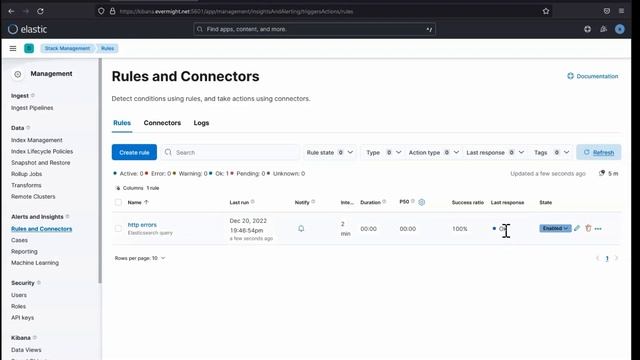Go to Index Management
Screen dimensions: 640x360
coord(37,140)
